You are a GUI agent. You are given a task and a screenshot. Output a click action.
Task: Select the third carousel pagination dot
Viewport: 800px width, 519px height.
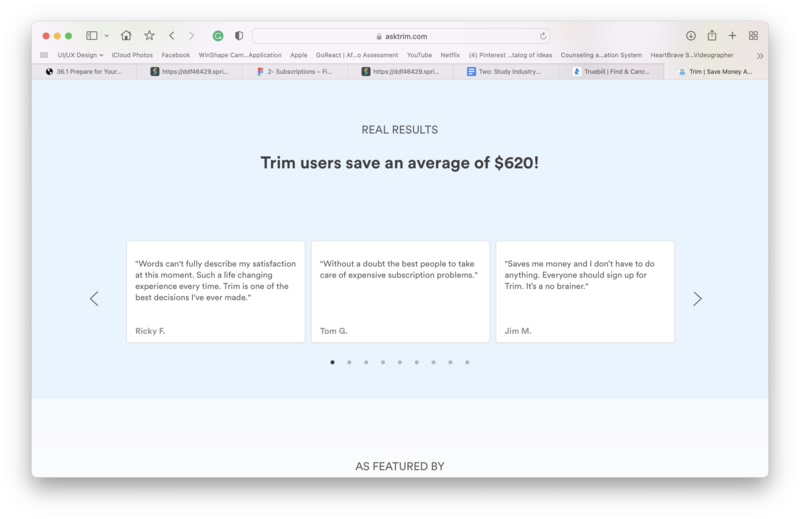[366, 362]
